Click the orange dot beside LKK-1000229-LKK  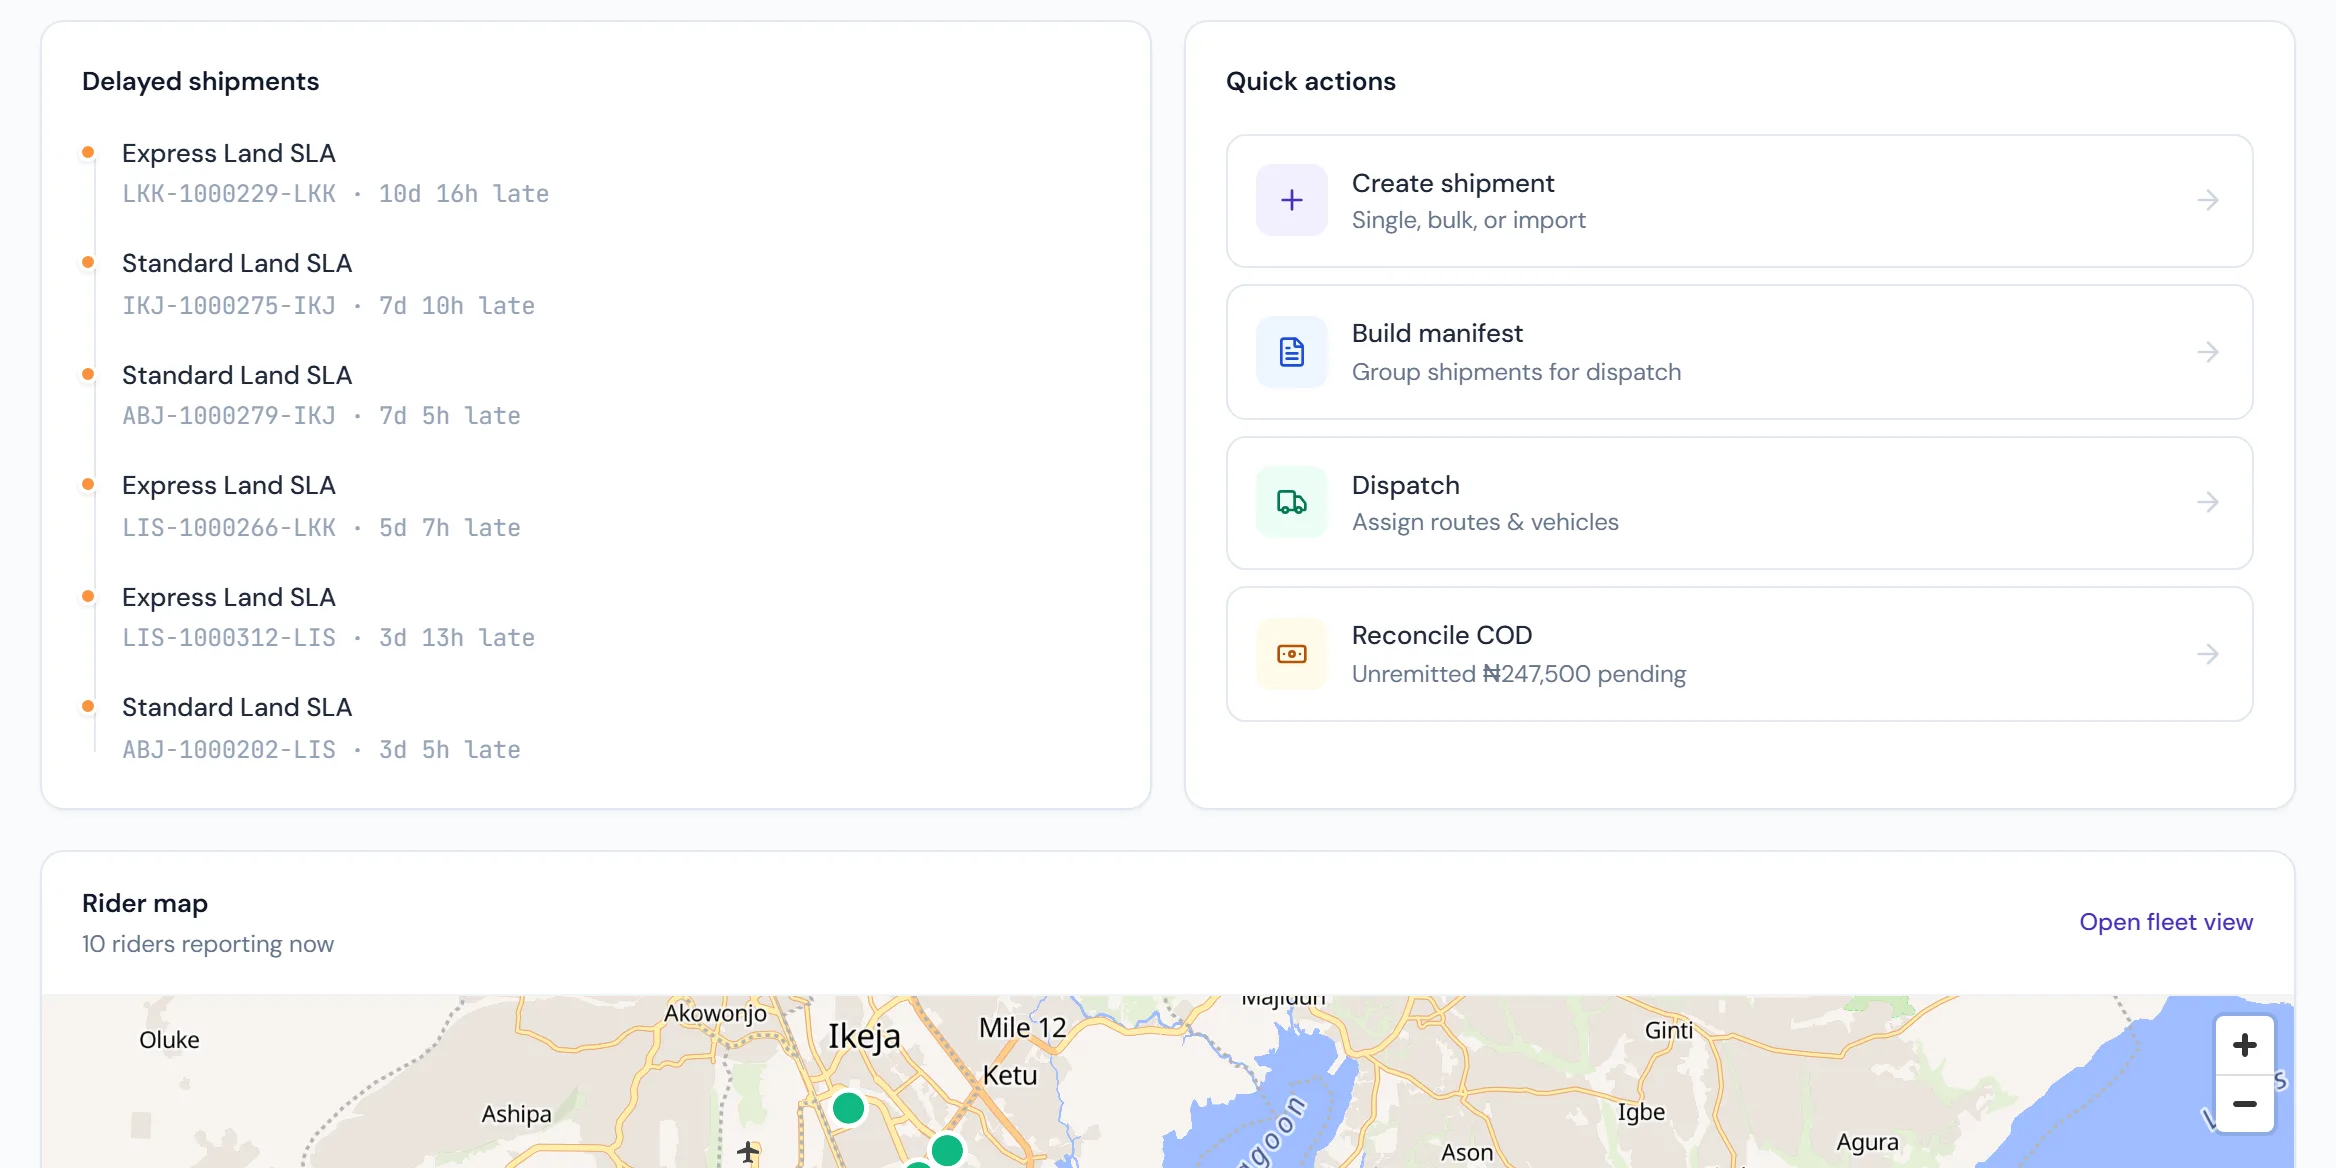pos(88,152)
